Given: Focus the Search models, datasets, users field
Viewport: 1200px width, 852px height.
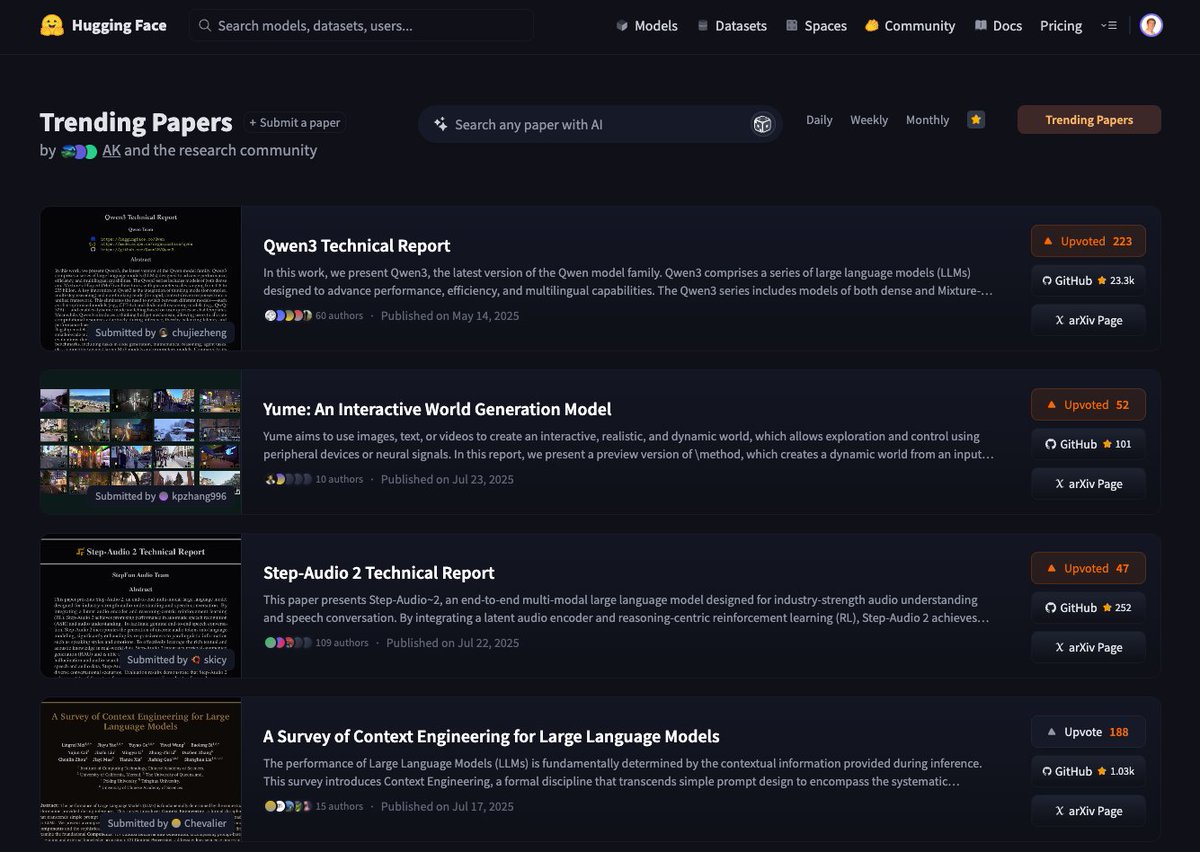Looking at the screenshot, I should pos(361,25).
